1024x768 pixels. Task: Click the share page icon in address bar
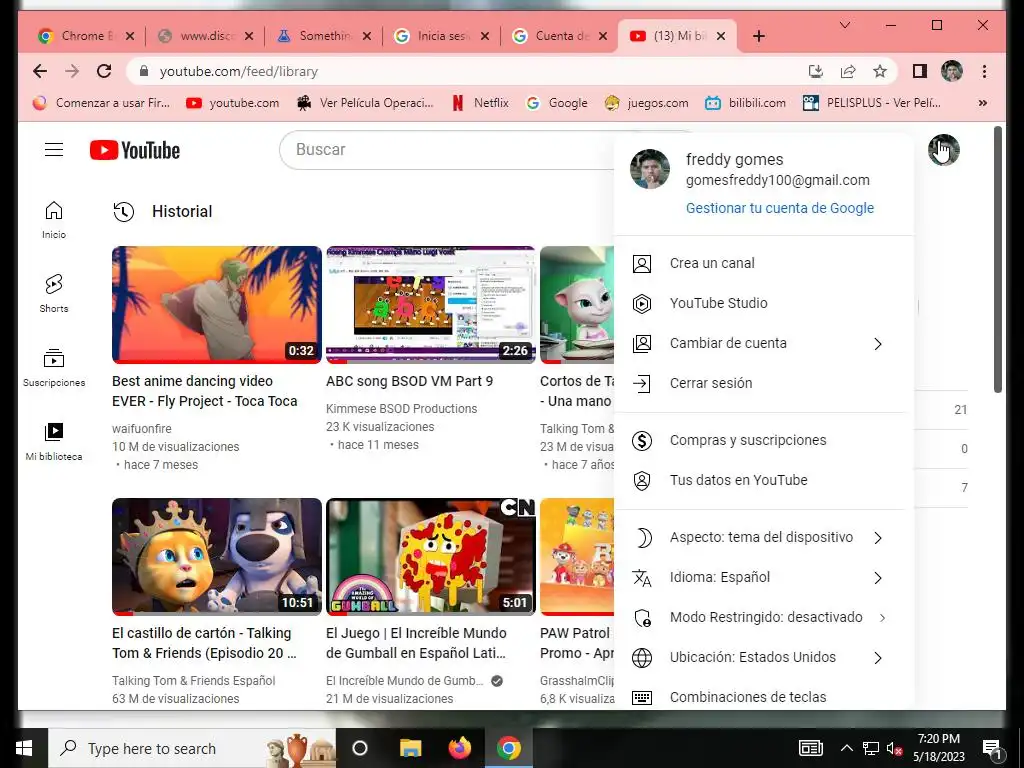tap(848, 71)
